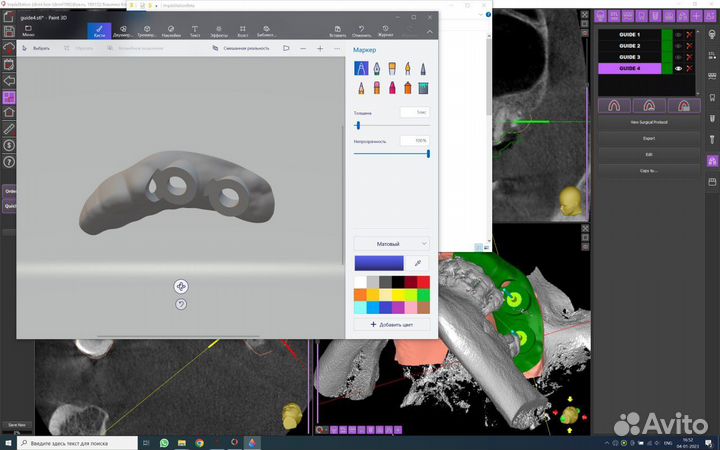This screenshot has height=450, width=720.
Task: Open the Matte material dropdown
Action: pos(391,243)
